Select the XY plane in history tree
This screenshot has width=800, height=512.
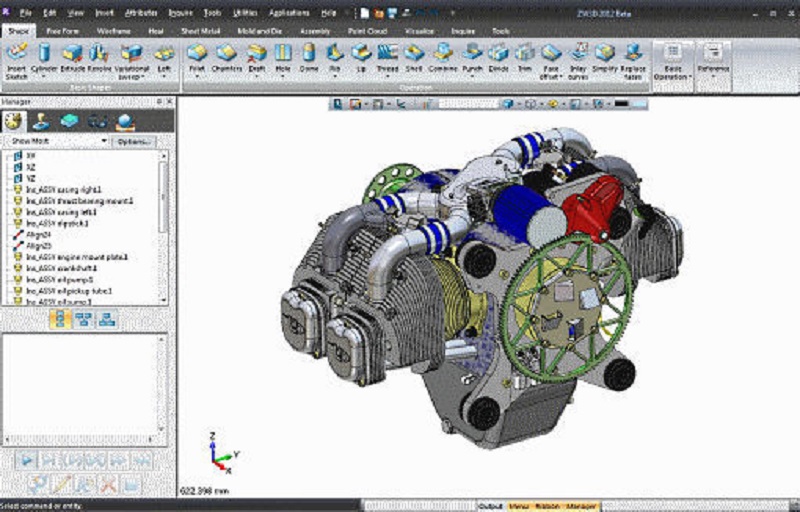31,156
